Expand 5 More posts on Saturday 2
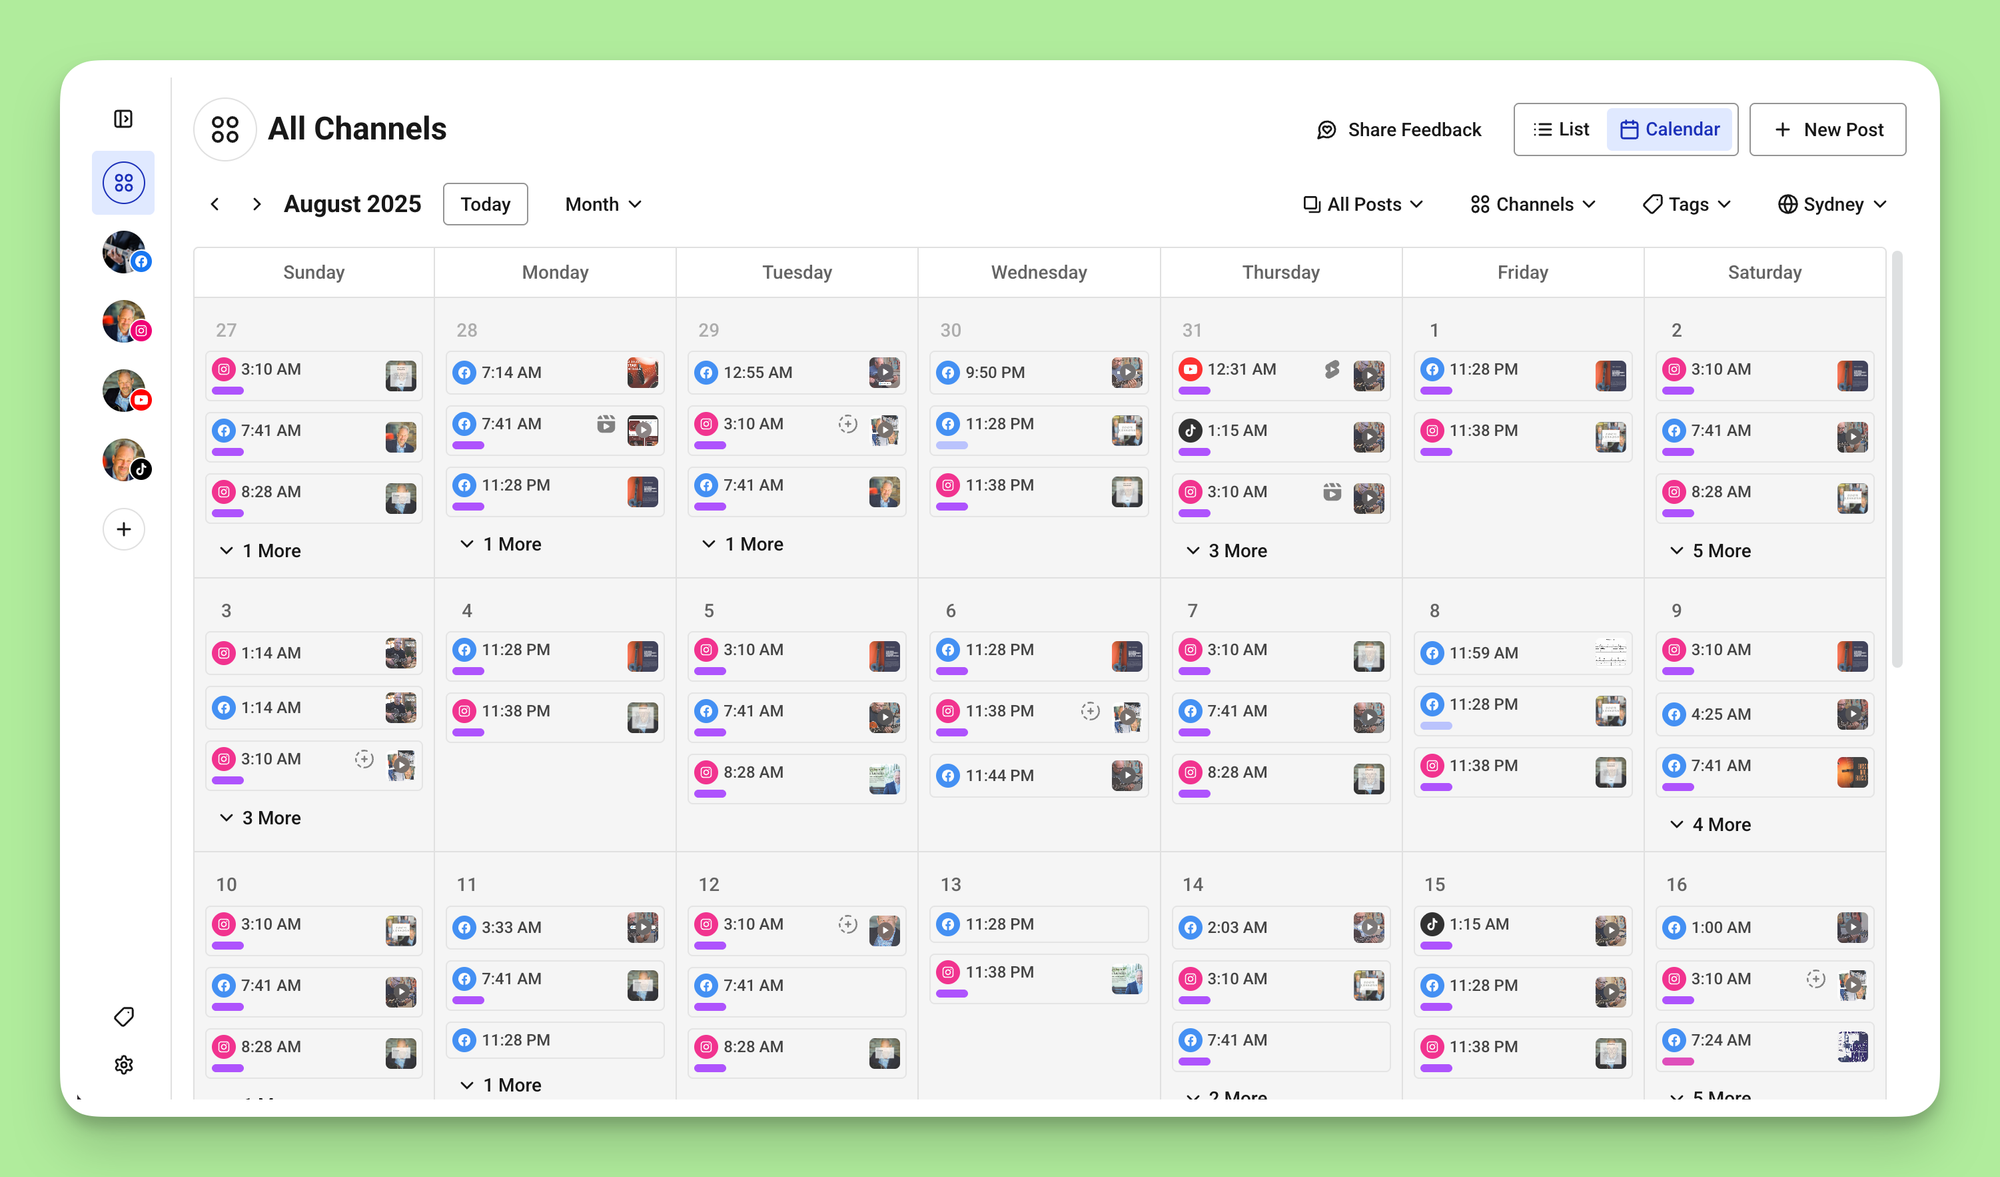This screenshot has width=2000, height=1177. click(x=1711, y=551)
